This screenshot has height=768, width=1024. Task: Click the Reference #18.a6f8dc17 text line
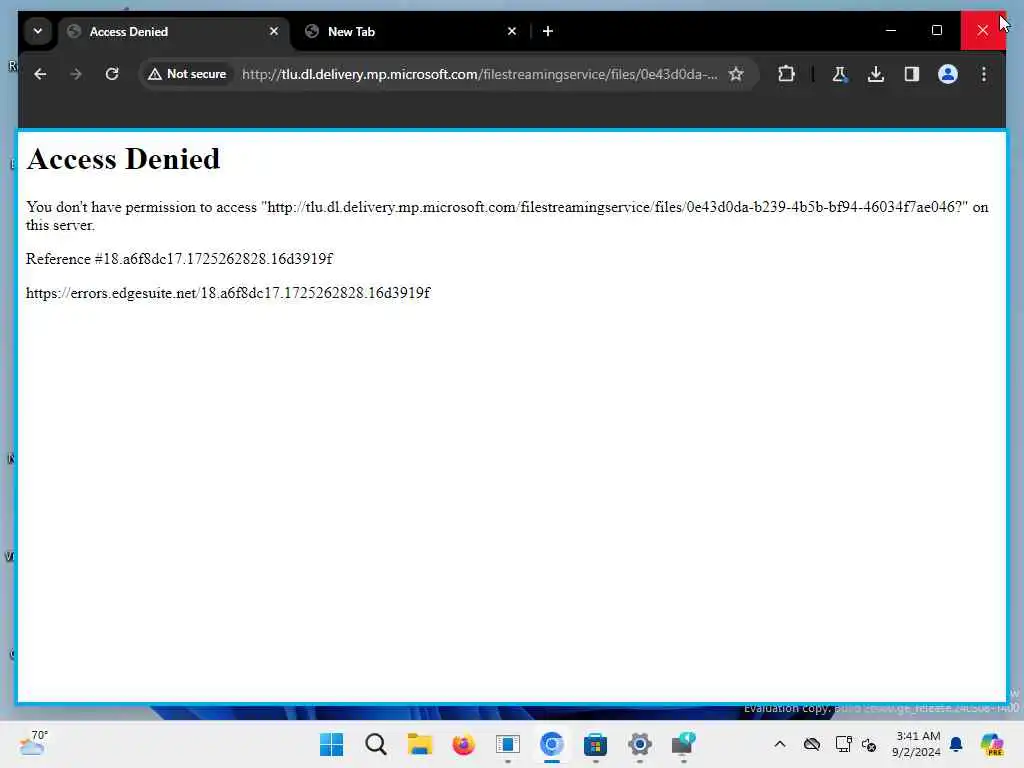point(179,259)
